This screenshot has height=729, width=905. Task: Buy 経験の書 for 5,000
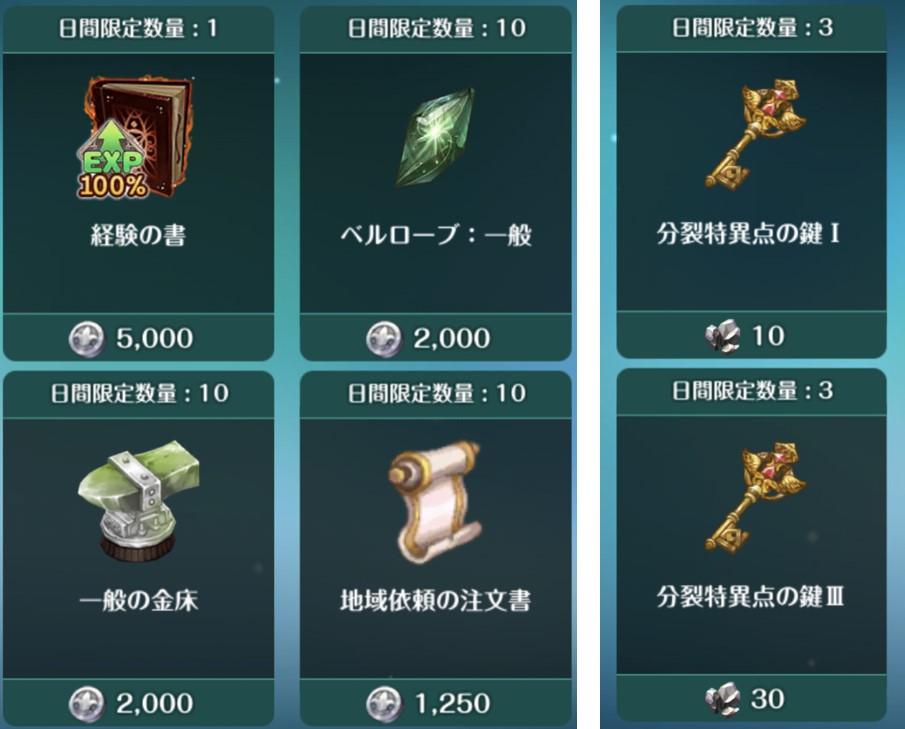point(139,338)
